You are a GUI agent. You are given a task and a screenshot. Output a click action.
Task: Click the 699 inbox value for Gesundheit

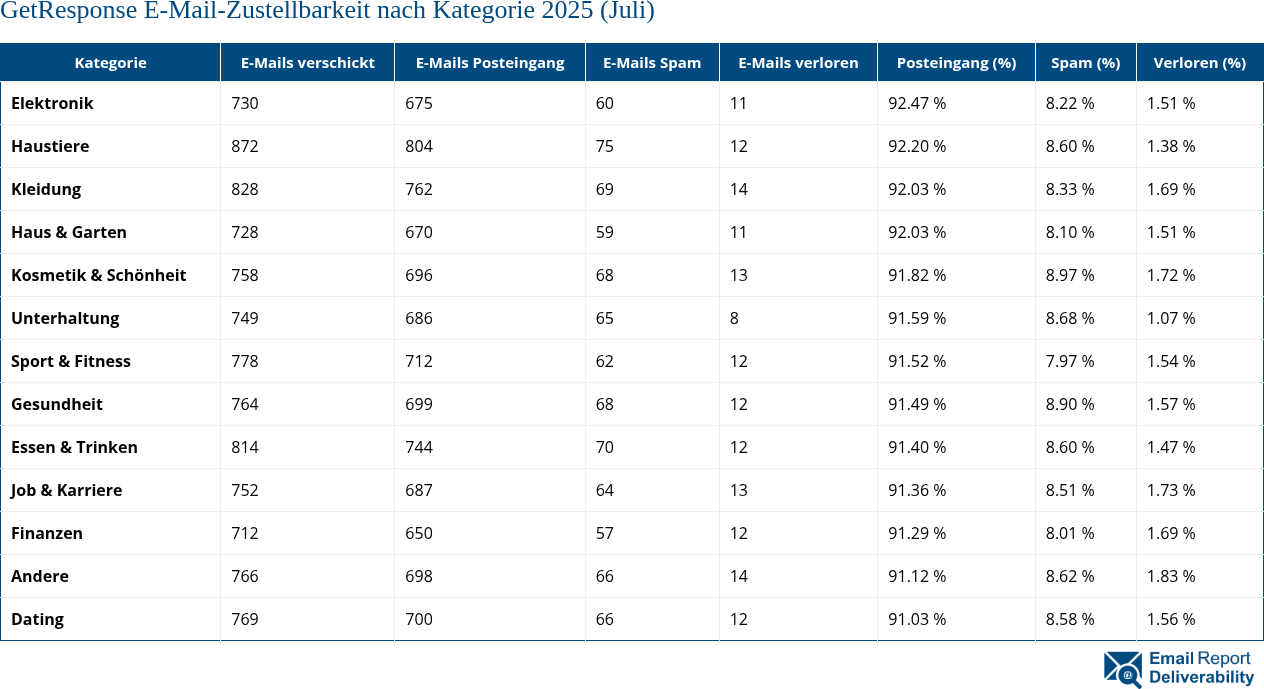(x=419, y=404)
